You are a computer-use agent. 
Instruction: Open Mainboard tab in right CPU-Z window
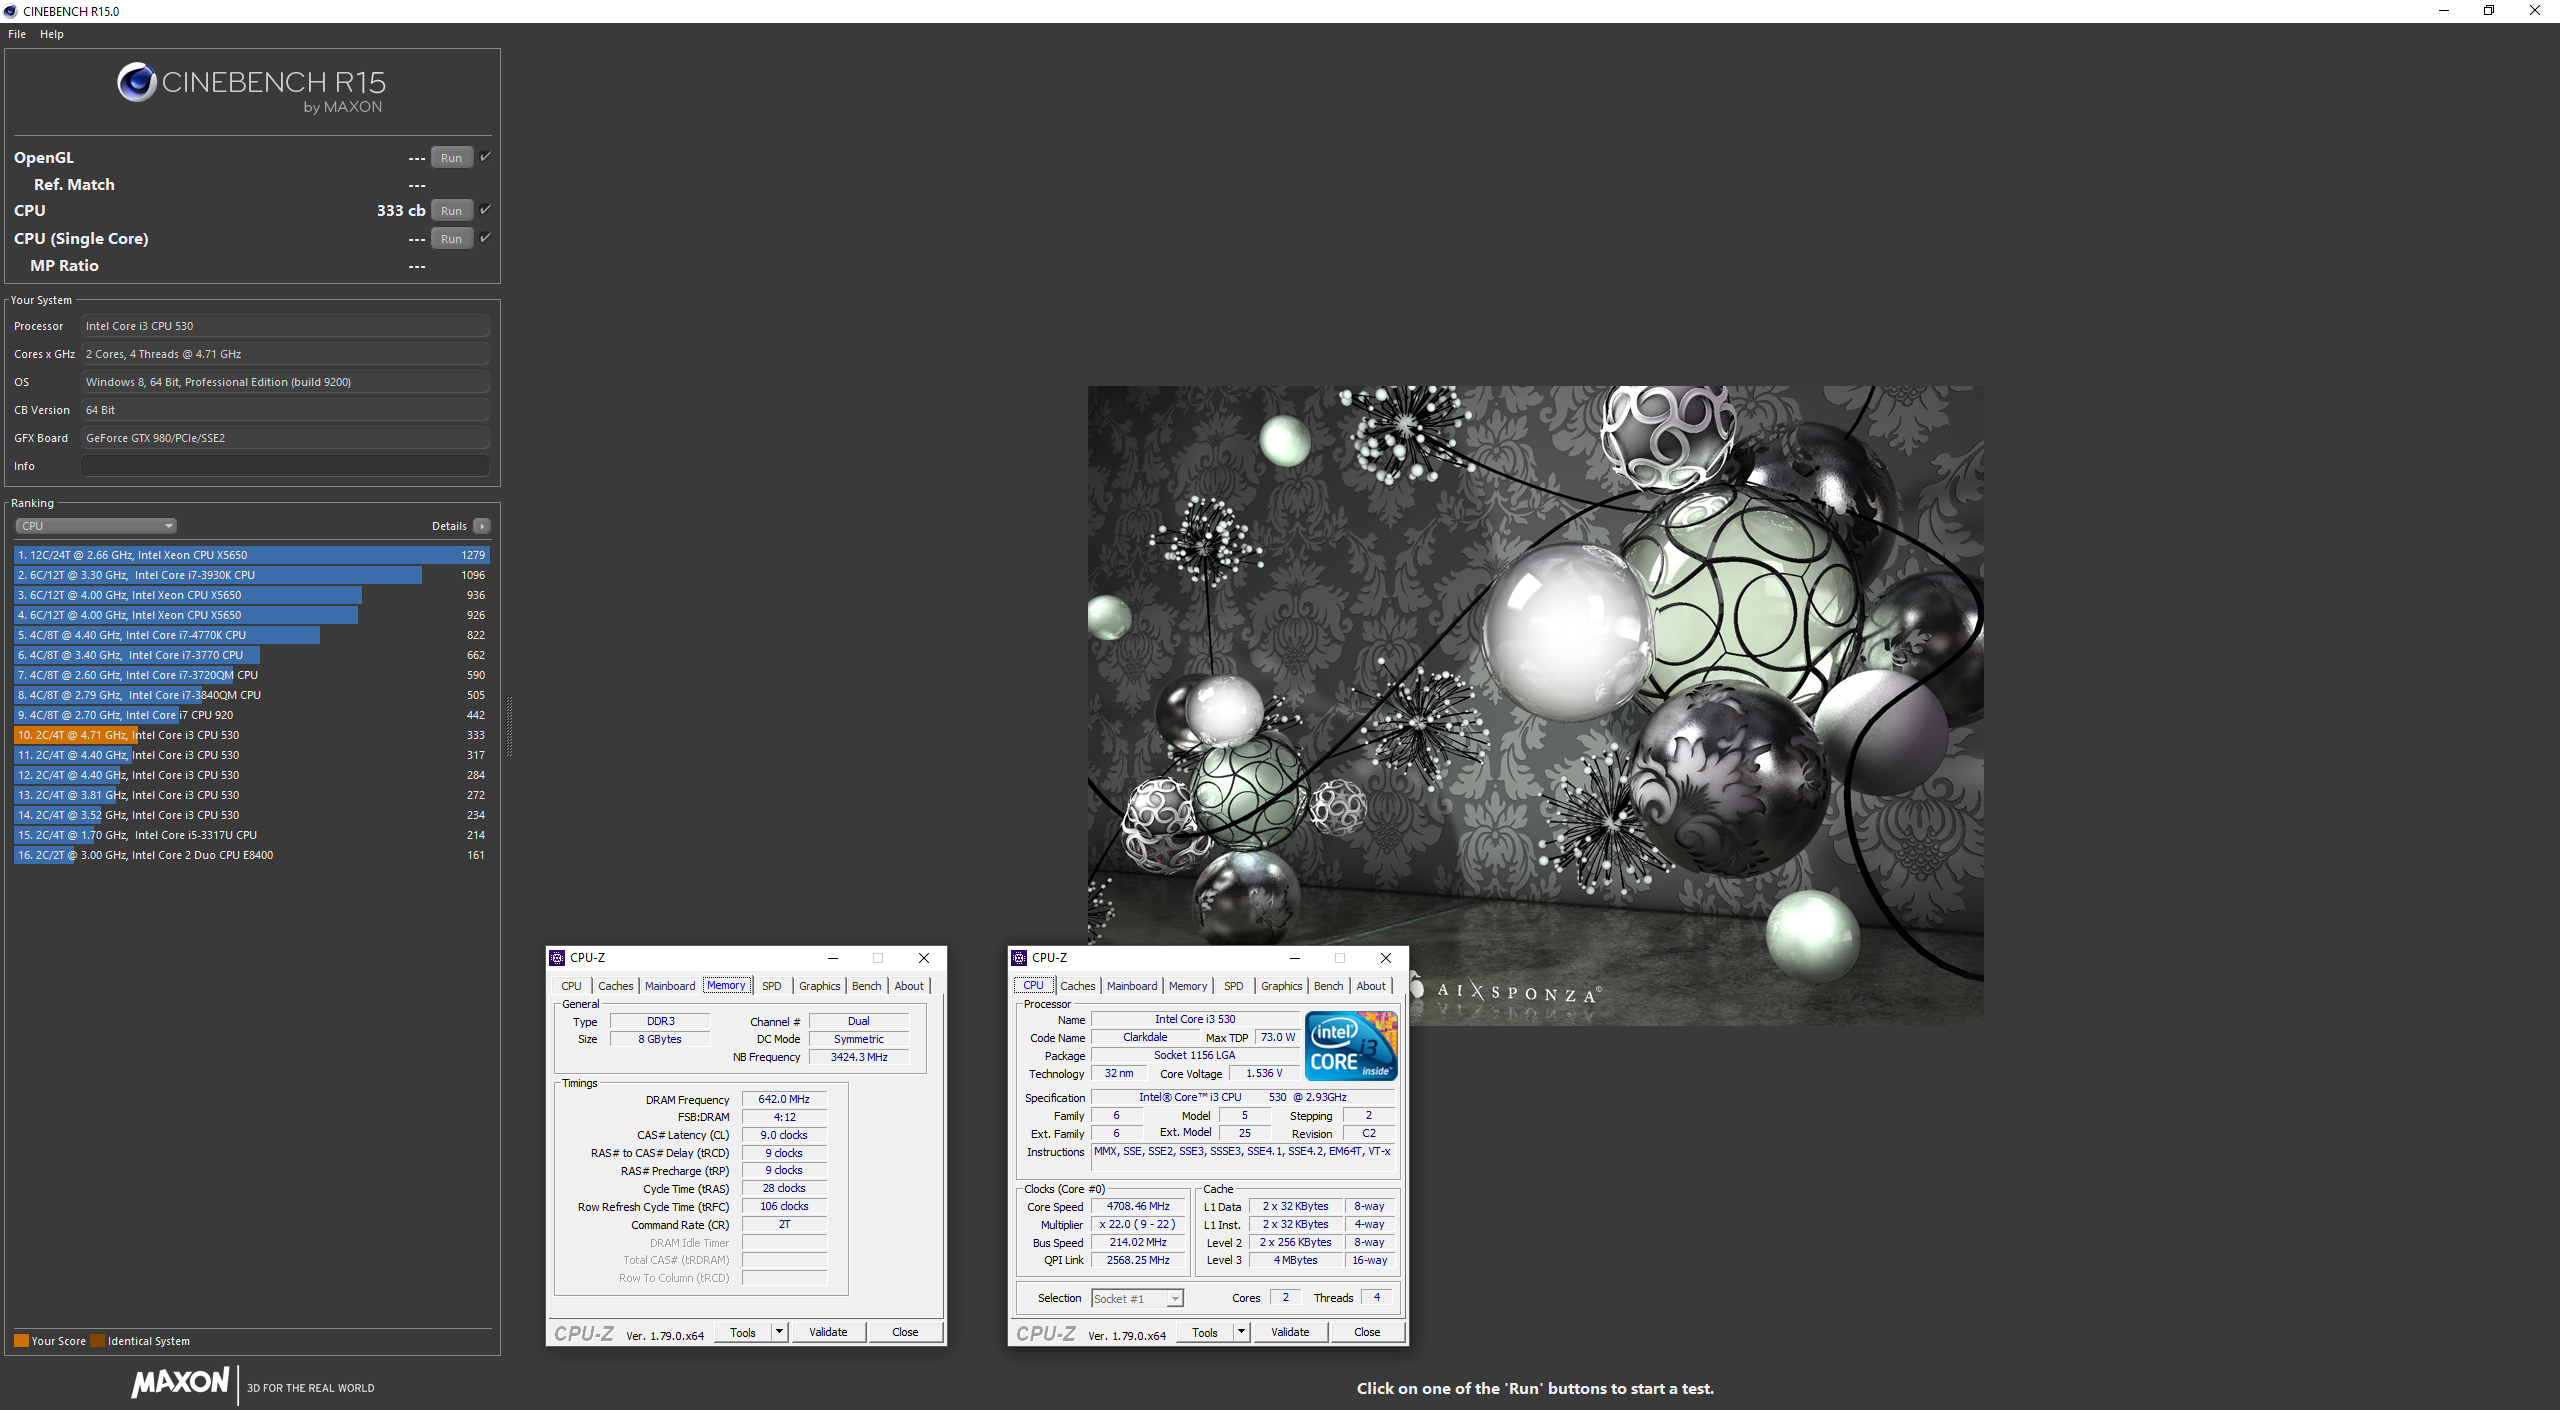1132,986
